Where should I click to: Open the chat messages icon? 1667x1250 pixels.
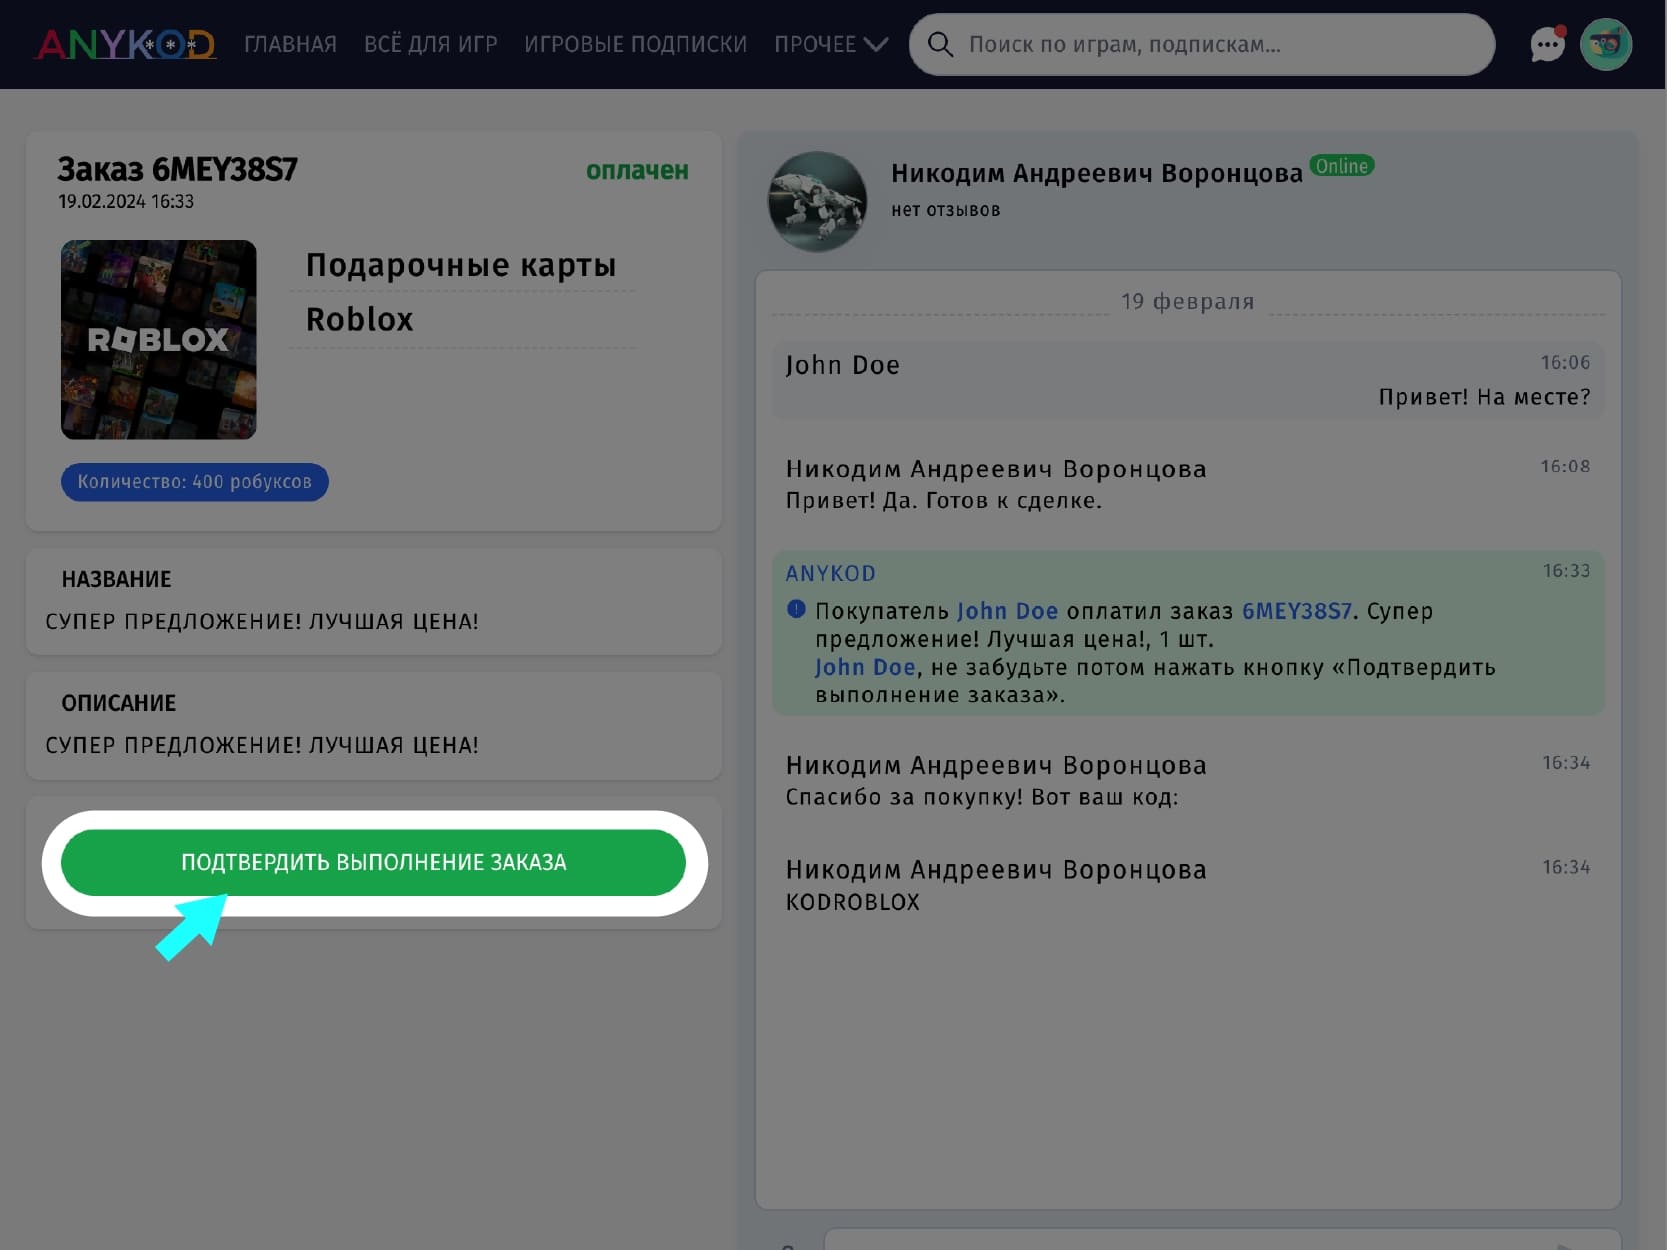(1547, 44)
